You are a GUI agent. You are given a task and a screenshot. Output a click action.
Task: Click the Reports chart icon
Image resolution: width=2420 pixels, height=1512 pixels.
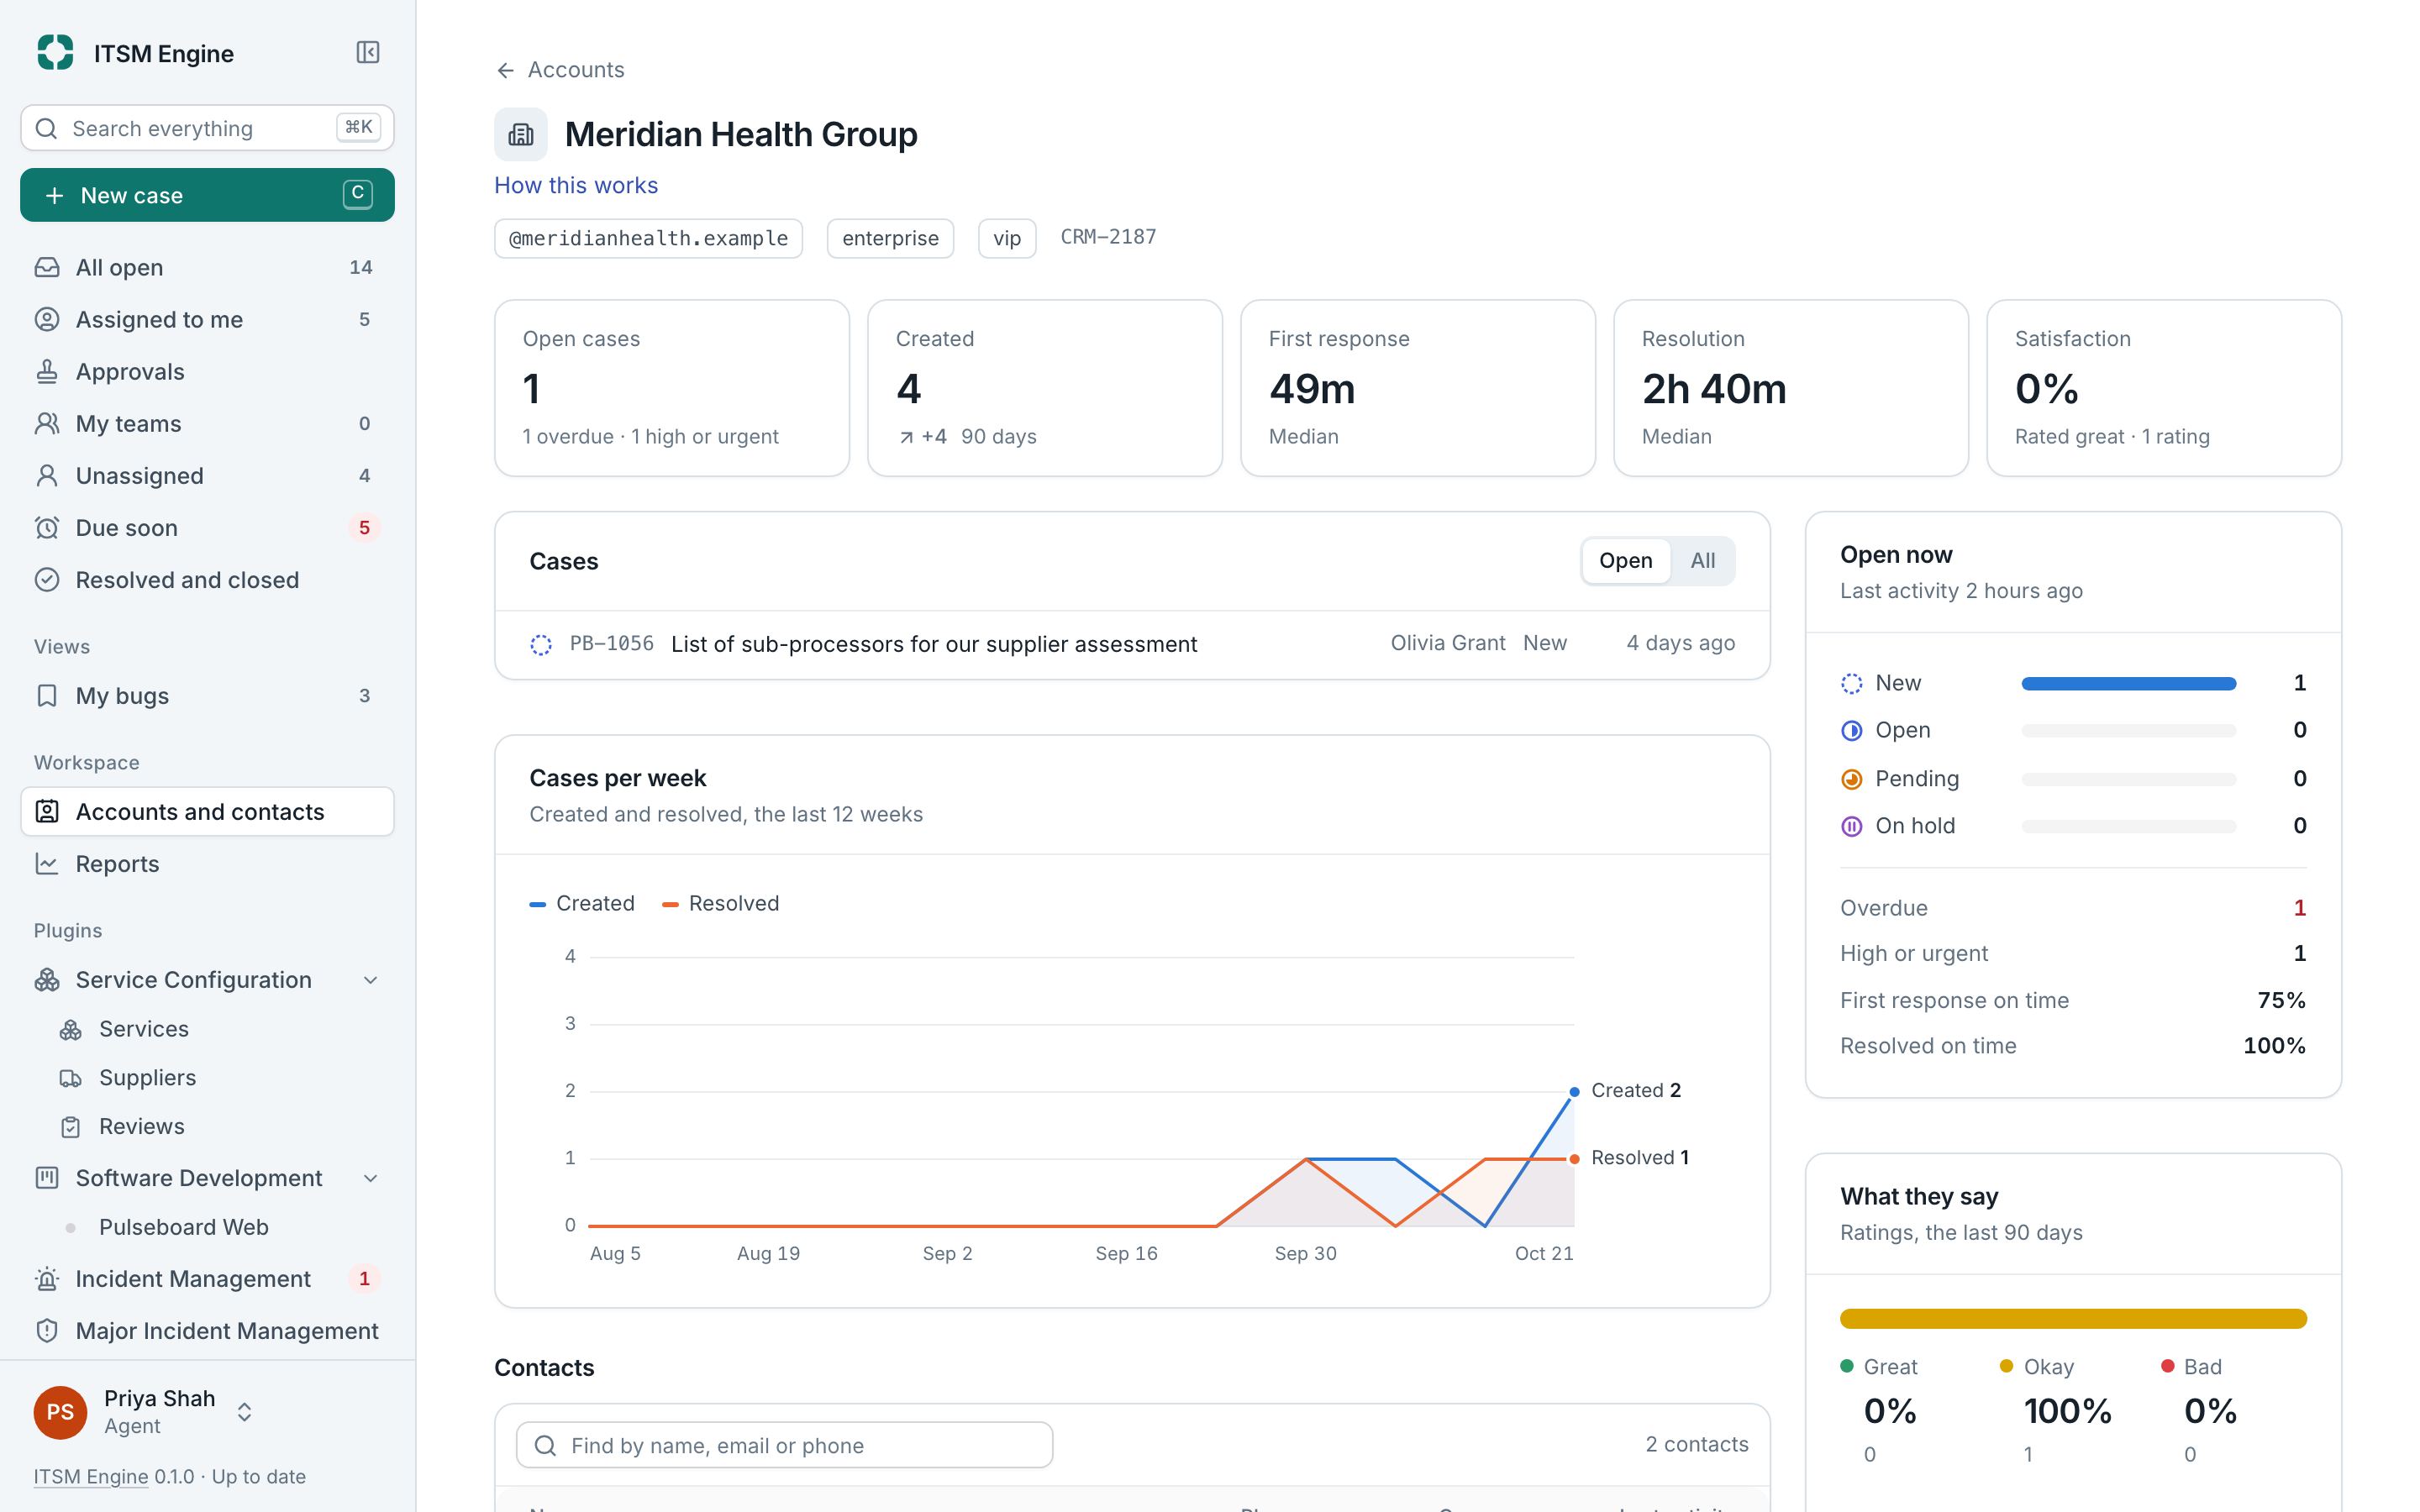[47, 863]
